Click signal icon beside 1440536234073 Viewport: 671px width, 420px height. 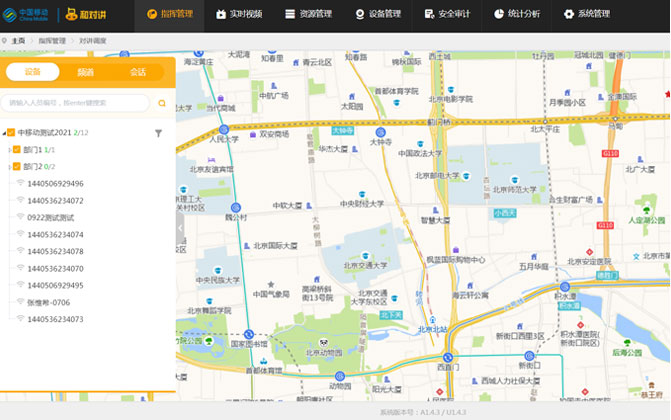tap(20, 318)
